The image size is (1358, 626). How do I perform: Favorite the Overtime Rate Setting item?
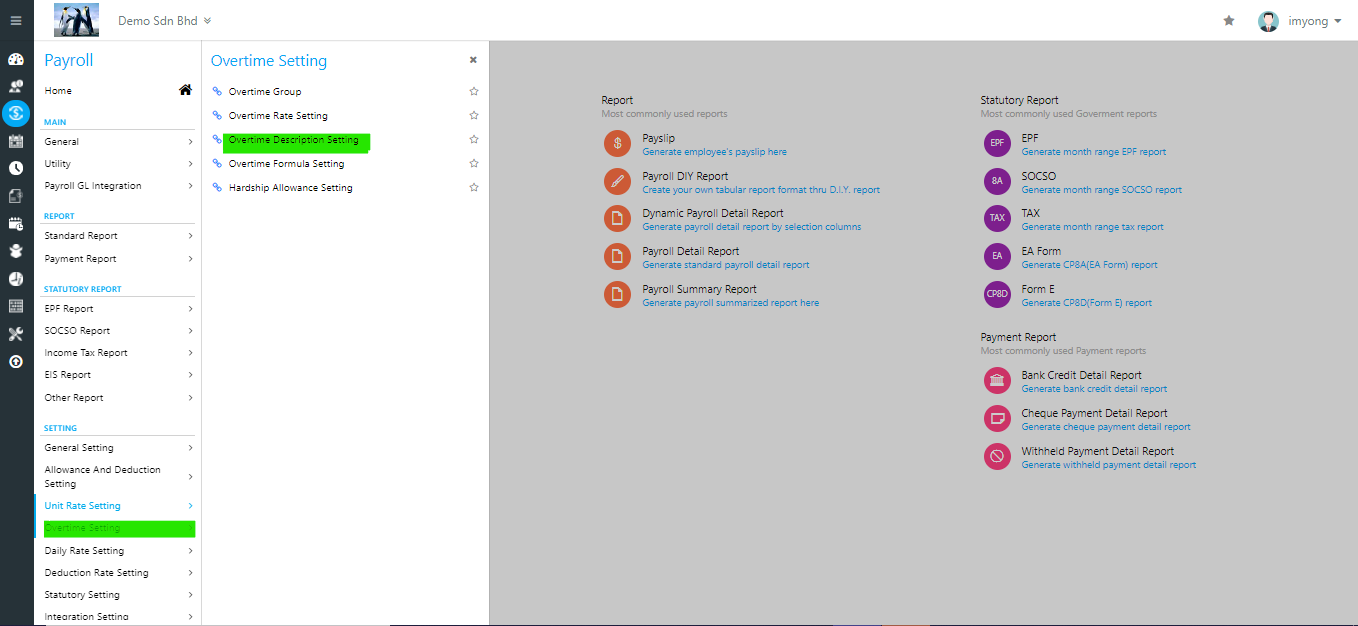[474, 115]
